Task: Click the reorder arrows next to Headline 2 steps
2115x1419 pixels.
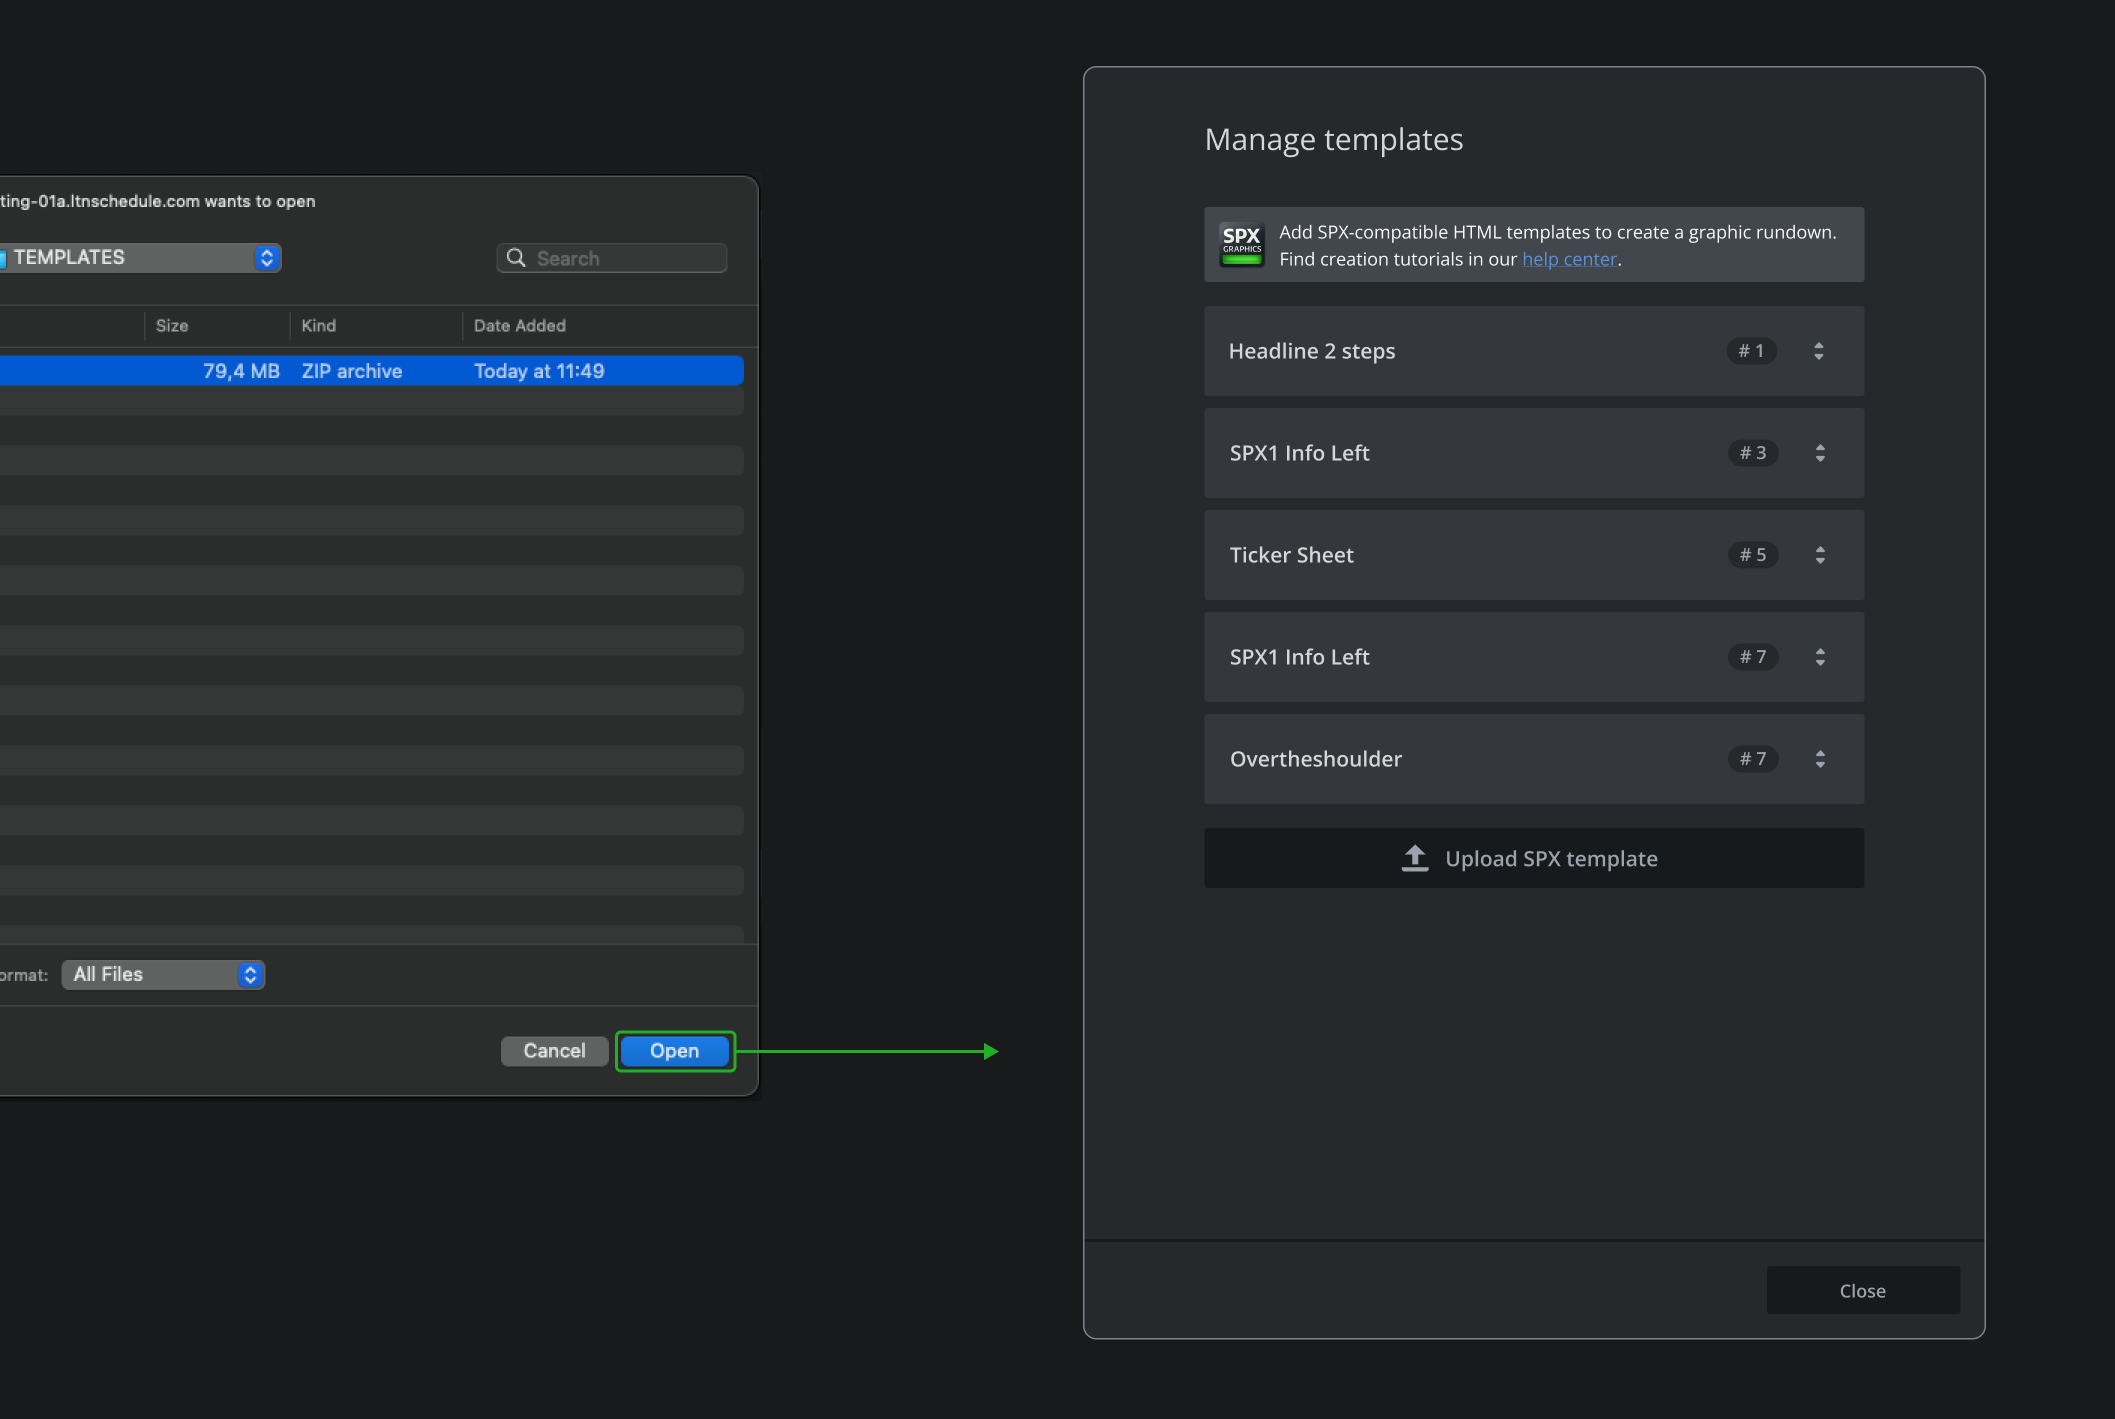Action: point(1819,351)
